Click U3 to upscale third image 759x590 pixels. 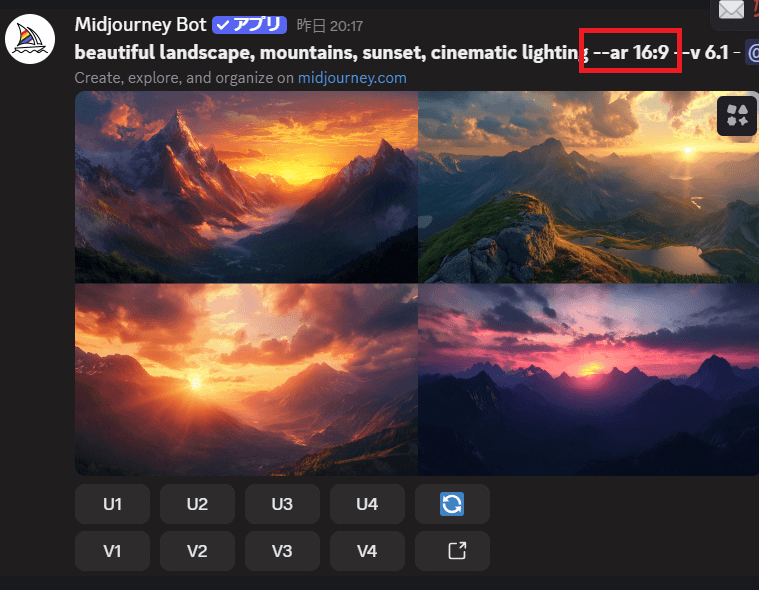tap(282, 504)
